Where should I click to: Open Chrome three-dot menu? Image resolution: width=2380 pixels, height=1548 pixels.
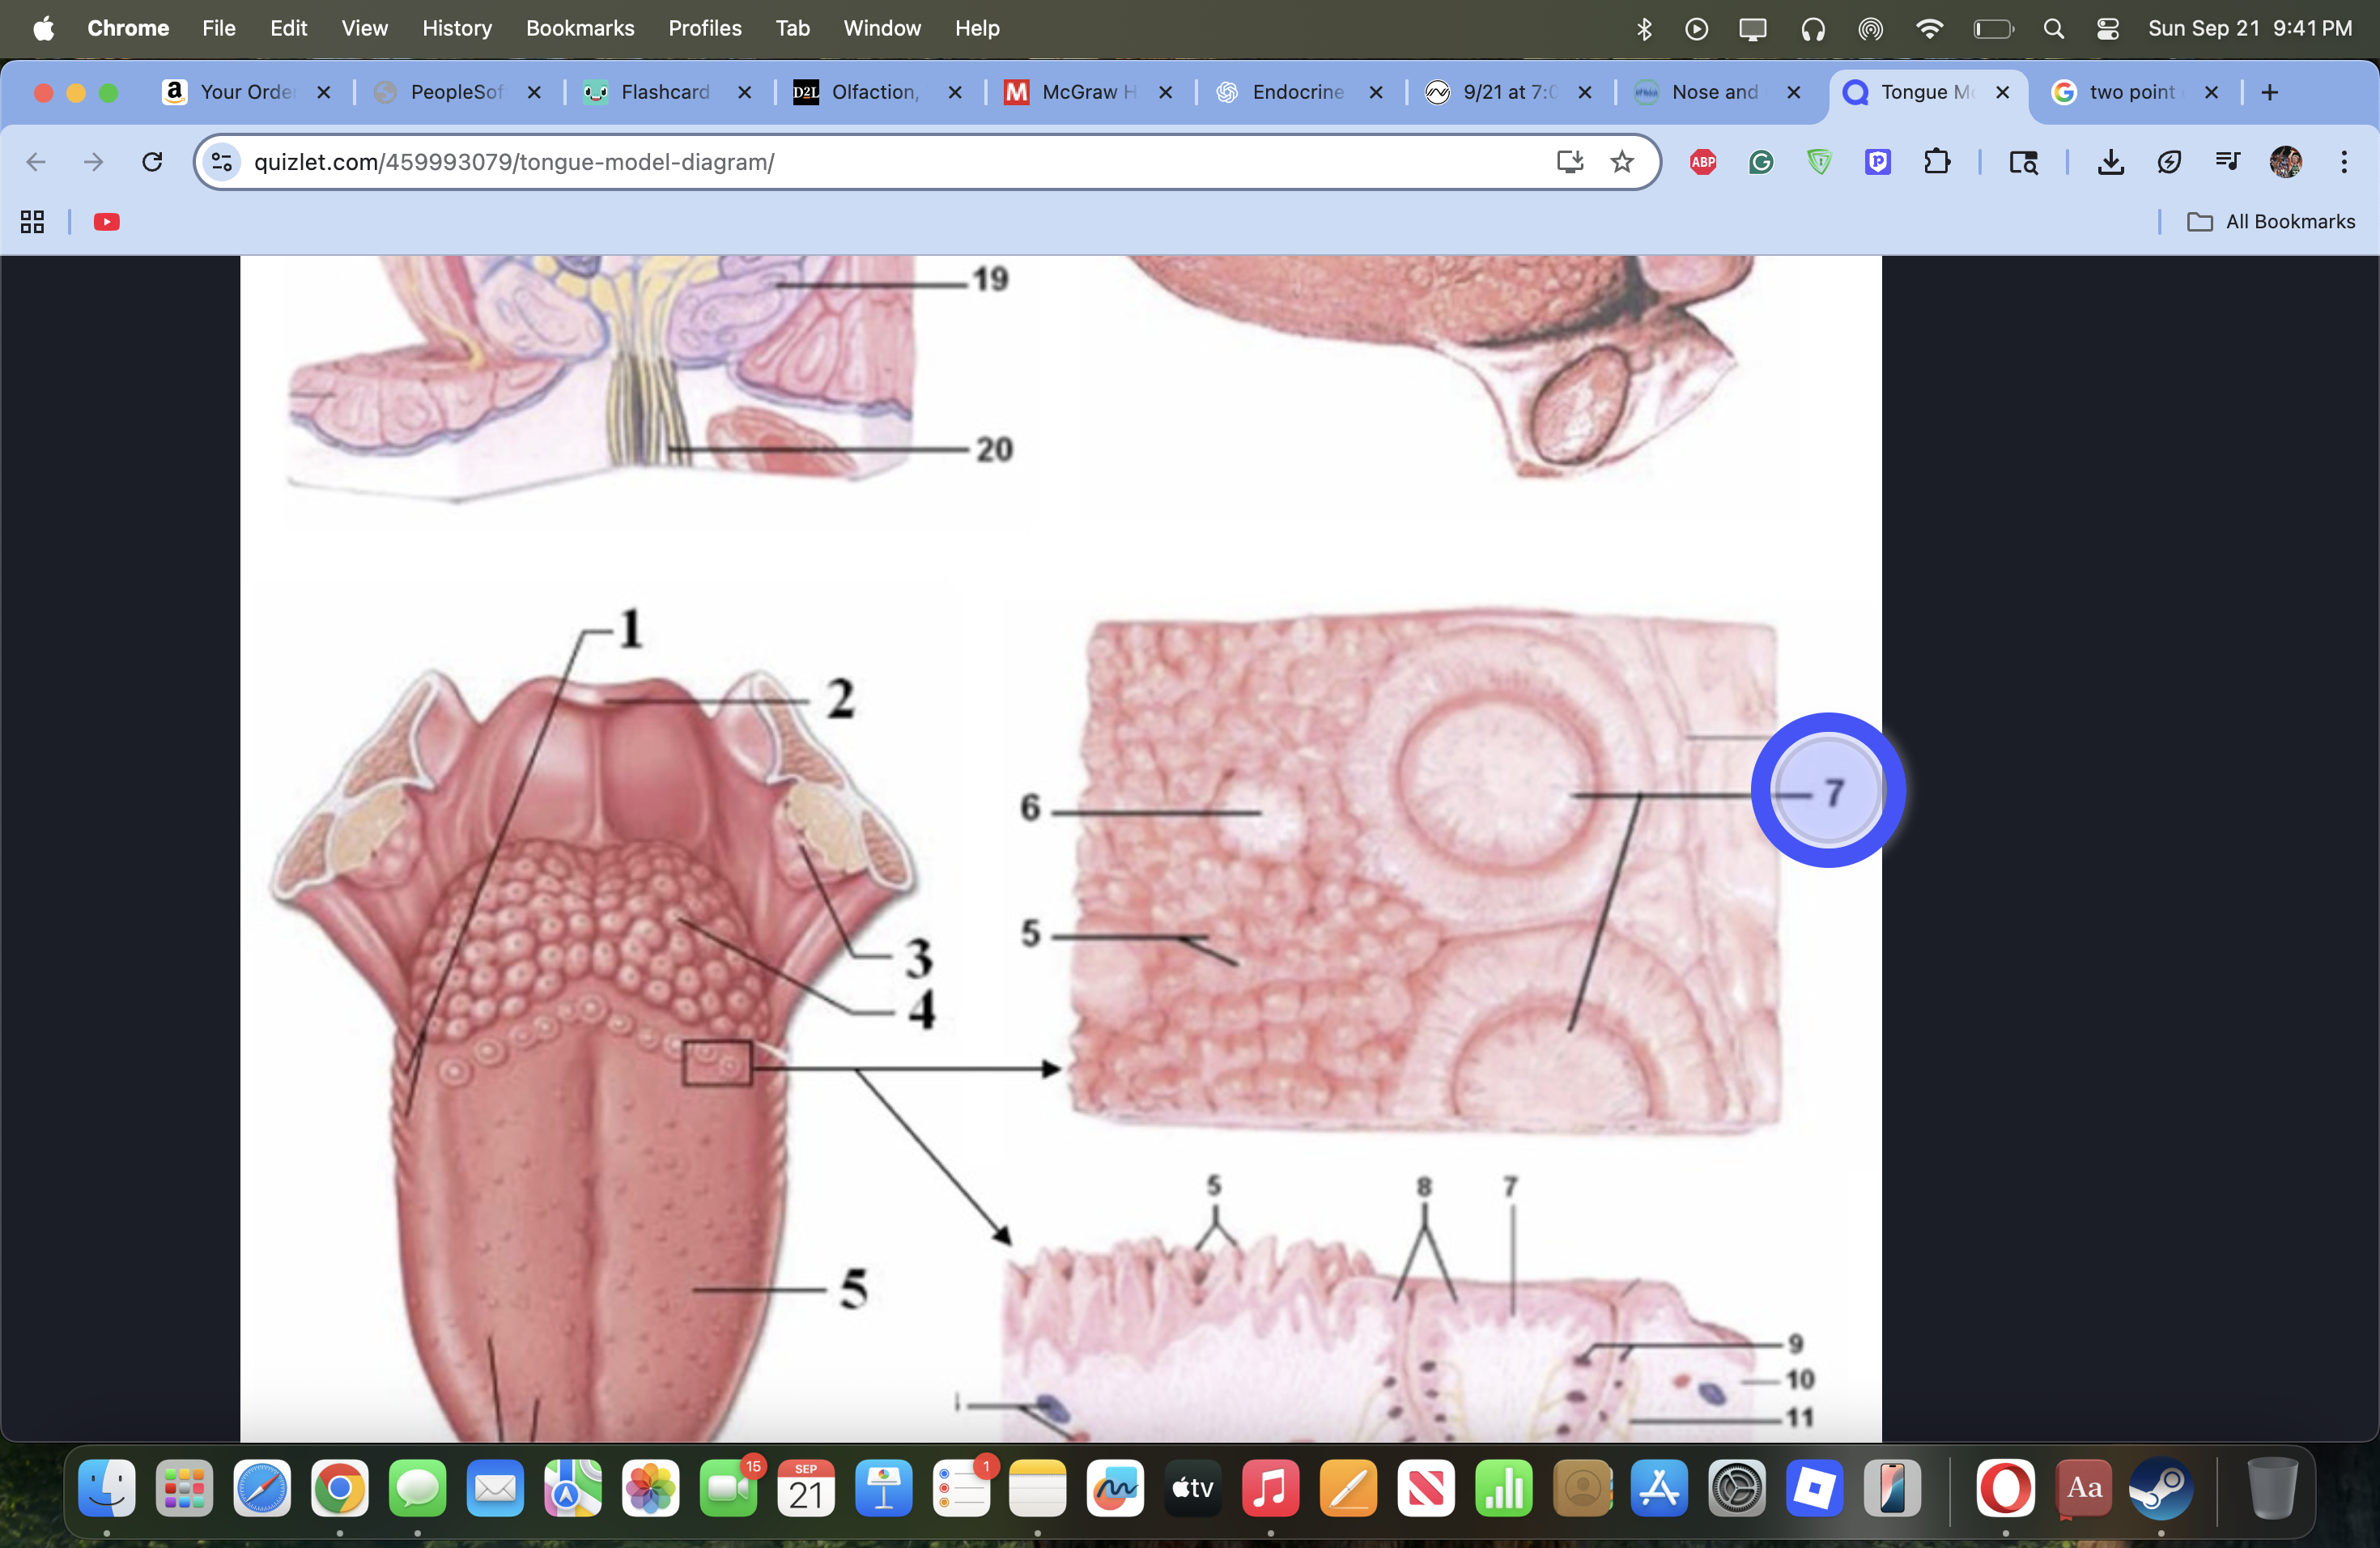2344,162
